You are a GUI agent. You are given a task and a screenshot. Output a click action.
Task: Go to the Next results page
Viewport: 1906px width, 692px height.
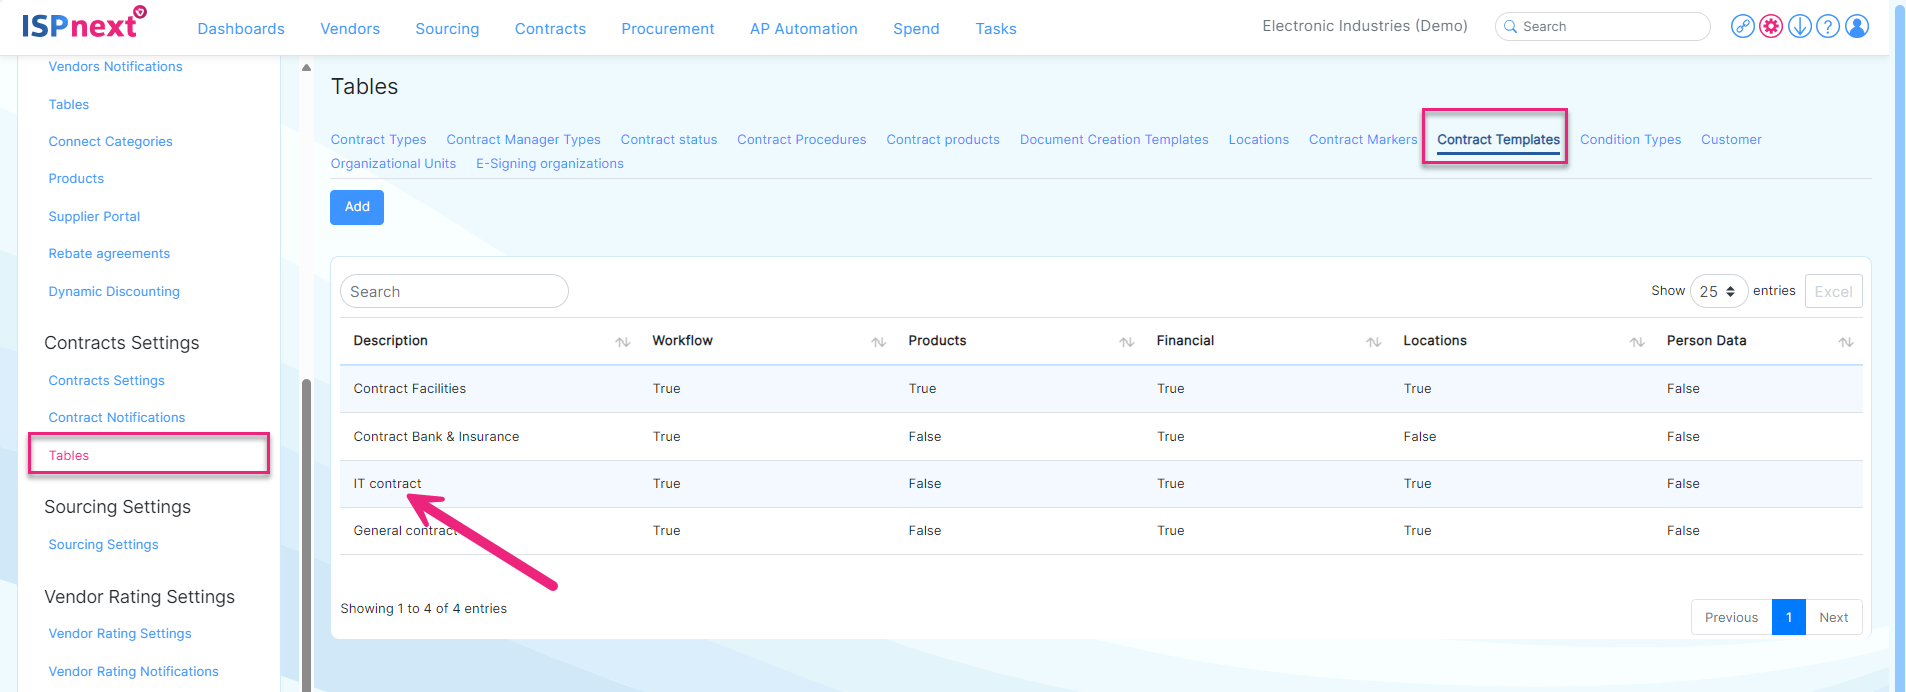1833,617
